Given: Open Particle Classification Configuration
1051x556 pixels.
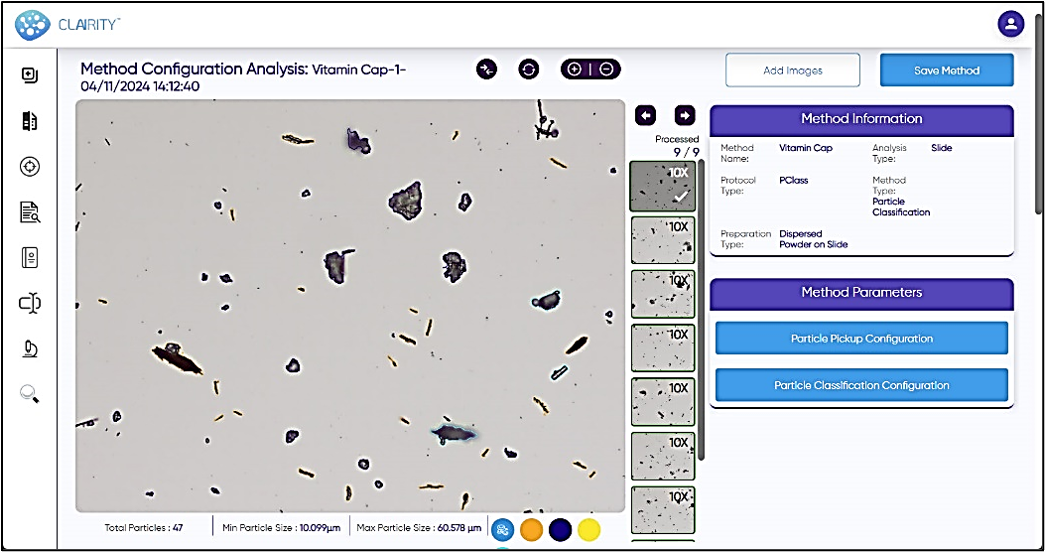Looking at the screenshot, I should coord(861,385).
